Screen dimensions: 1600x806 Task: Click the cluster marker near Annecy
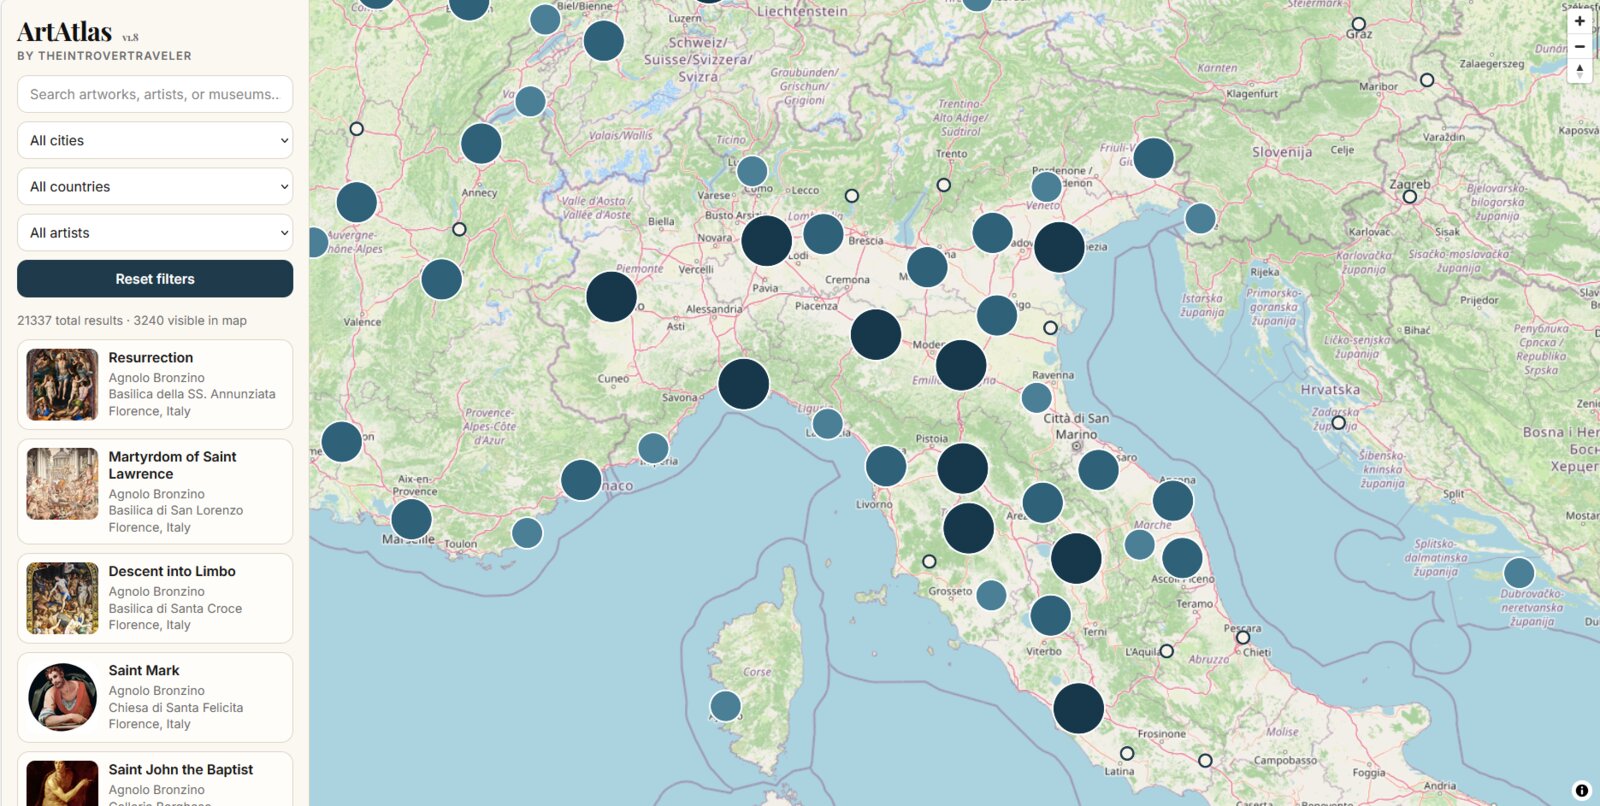point(481,144)
